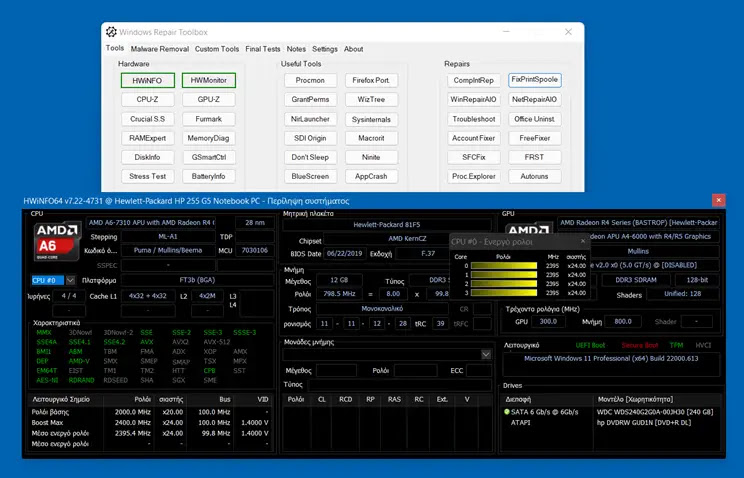This screenshot has height=478, width=744.
Task: Run the Troubleshoot repair
Action: [x=474, y=119]
